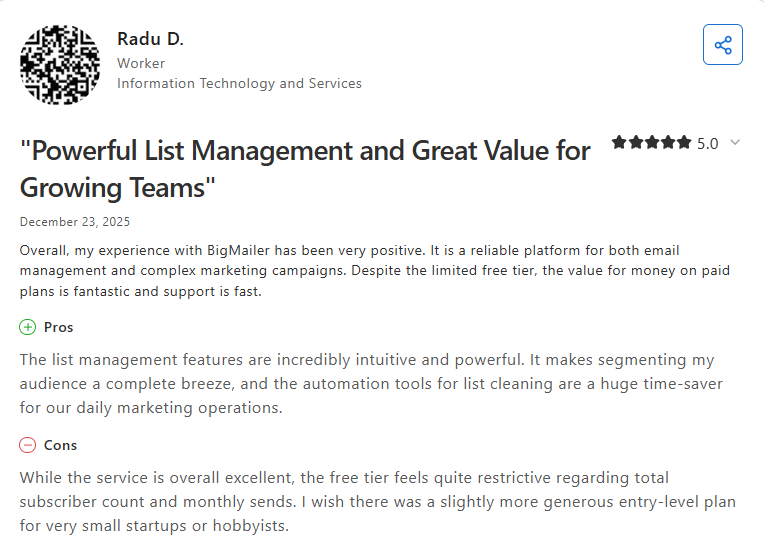Click the Pros section label
764x551 pixels.
coord(58,327)
